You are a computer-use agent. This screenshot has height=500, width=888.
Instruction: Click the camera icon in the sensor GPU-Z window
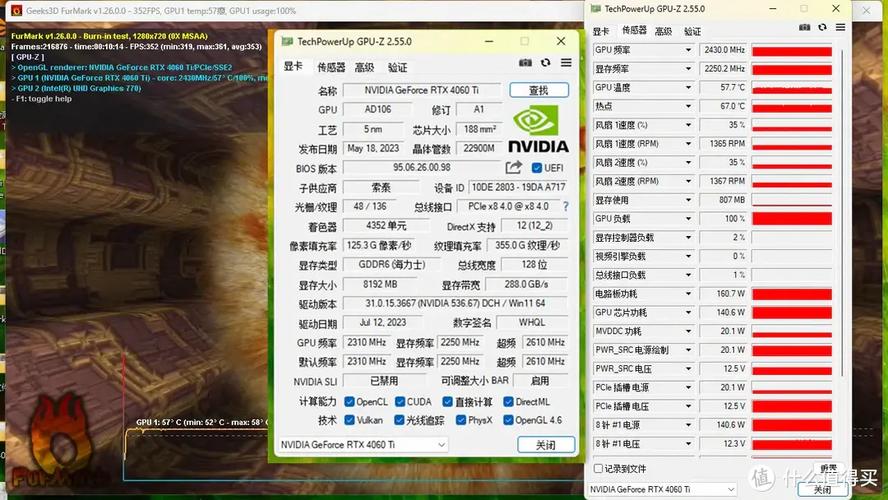pos(804,27)
